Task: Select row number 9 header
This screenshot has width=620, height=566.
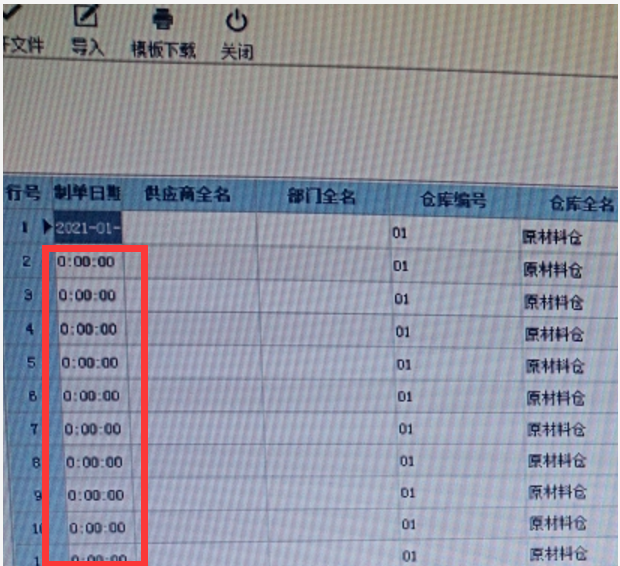Action: coord(37,495)
